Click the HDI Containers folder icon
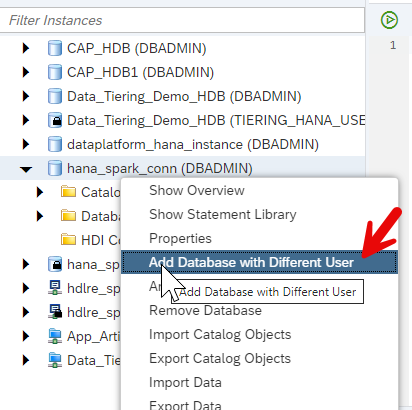The image size is (412, 410). 68,240
